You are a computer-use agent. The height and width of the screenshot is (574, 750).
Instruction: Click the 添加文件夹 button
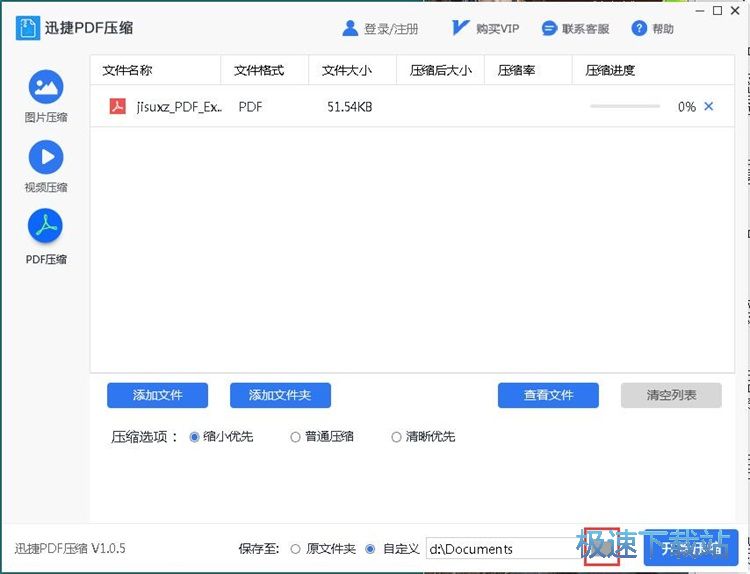pyautogui.click(x=280, y=395)
